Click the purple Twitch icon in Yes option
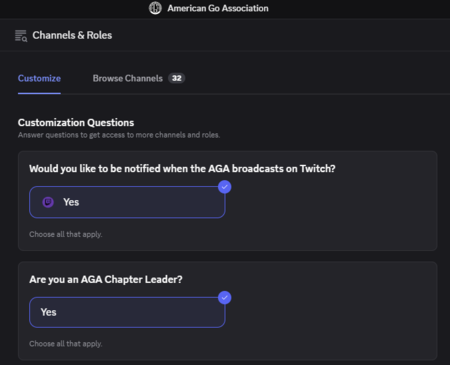Viewport: 450px width, 365px height. click(48, 202)
